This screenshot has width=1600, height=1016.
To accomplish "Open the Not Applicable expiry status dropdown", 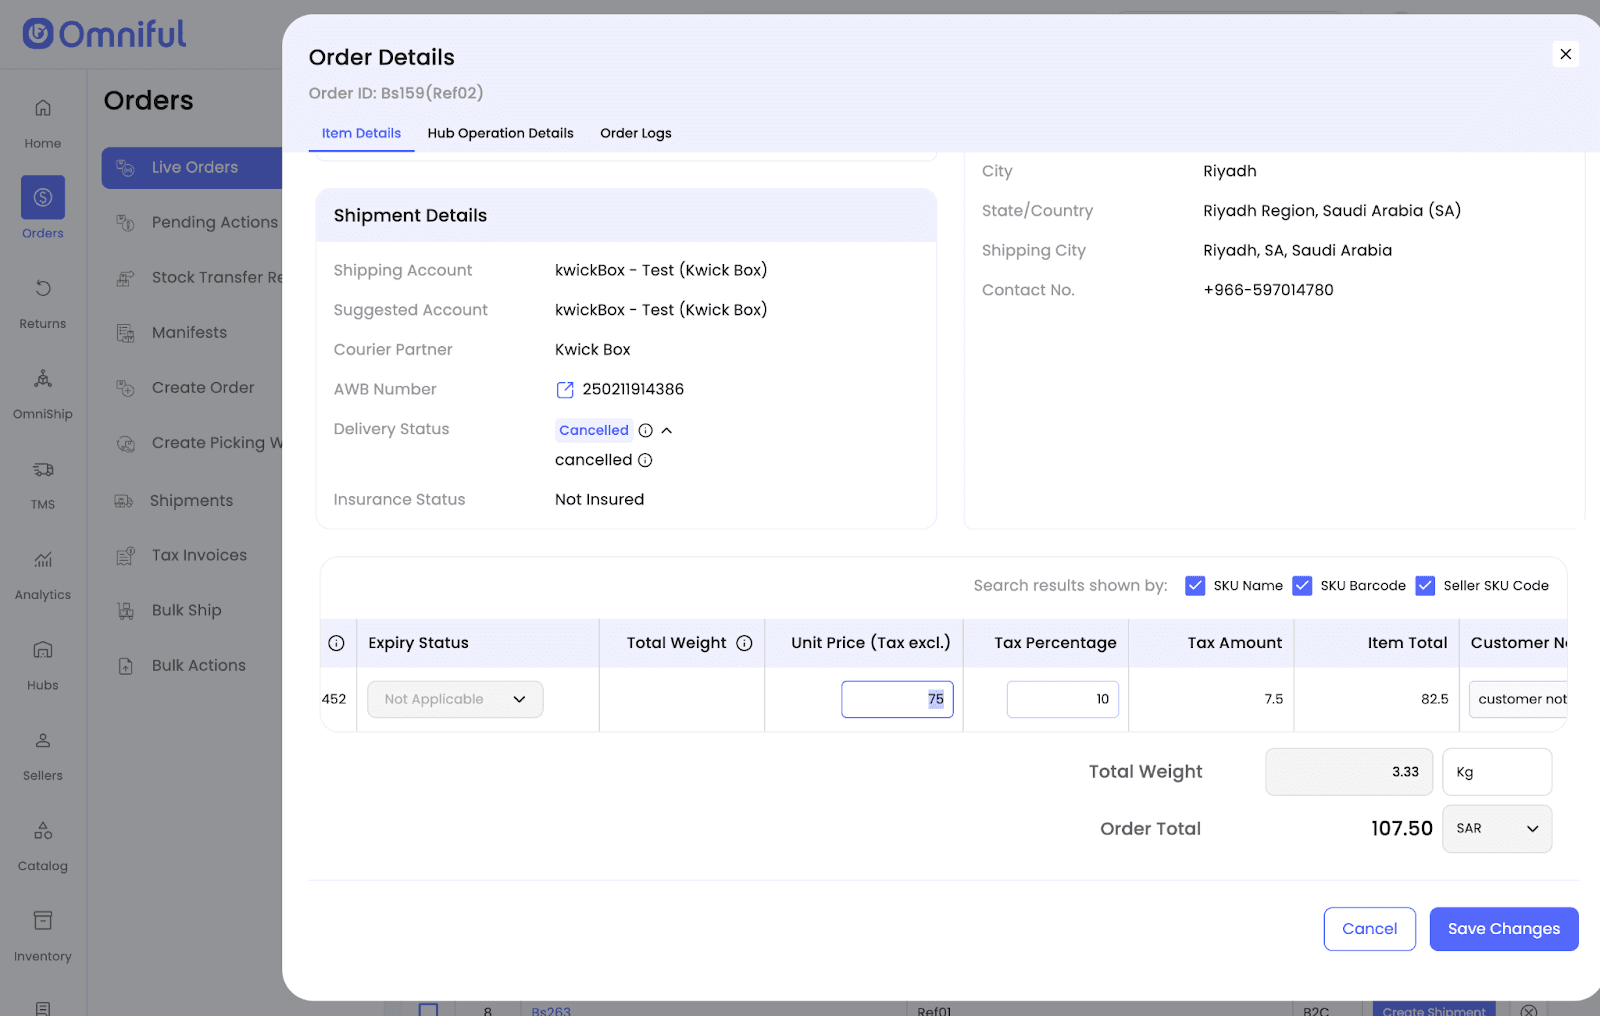I will [455, 700].
